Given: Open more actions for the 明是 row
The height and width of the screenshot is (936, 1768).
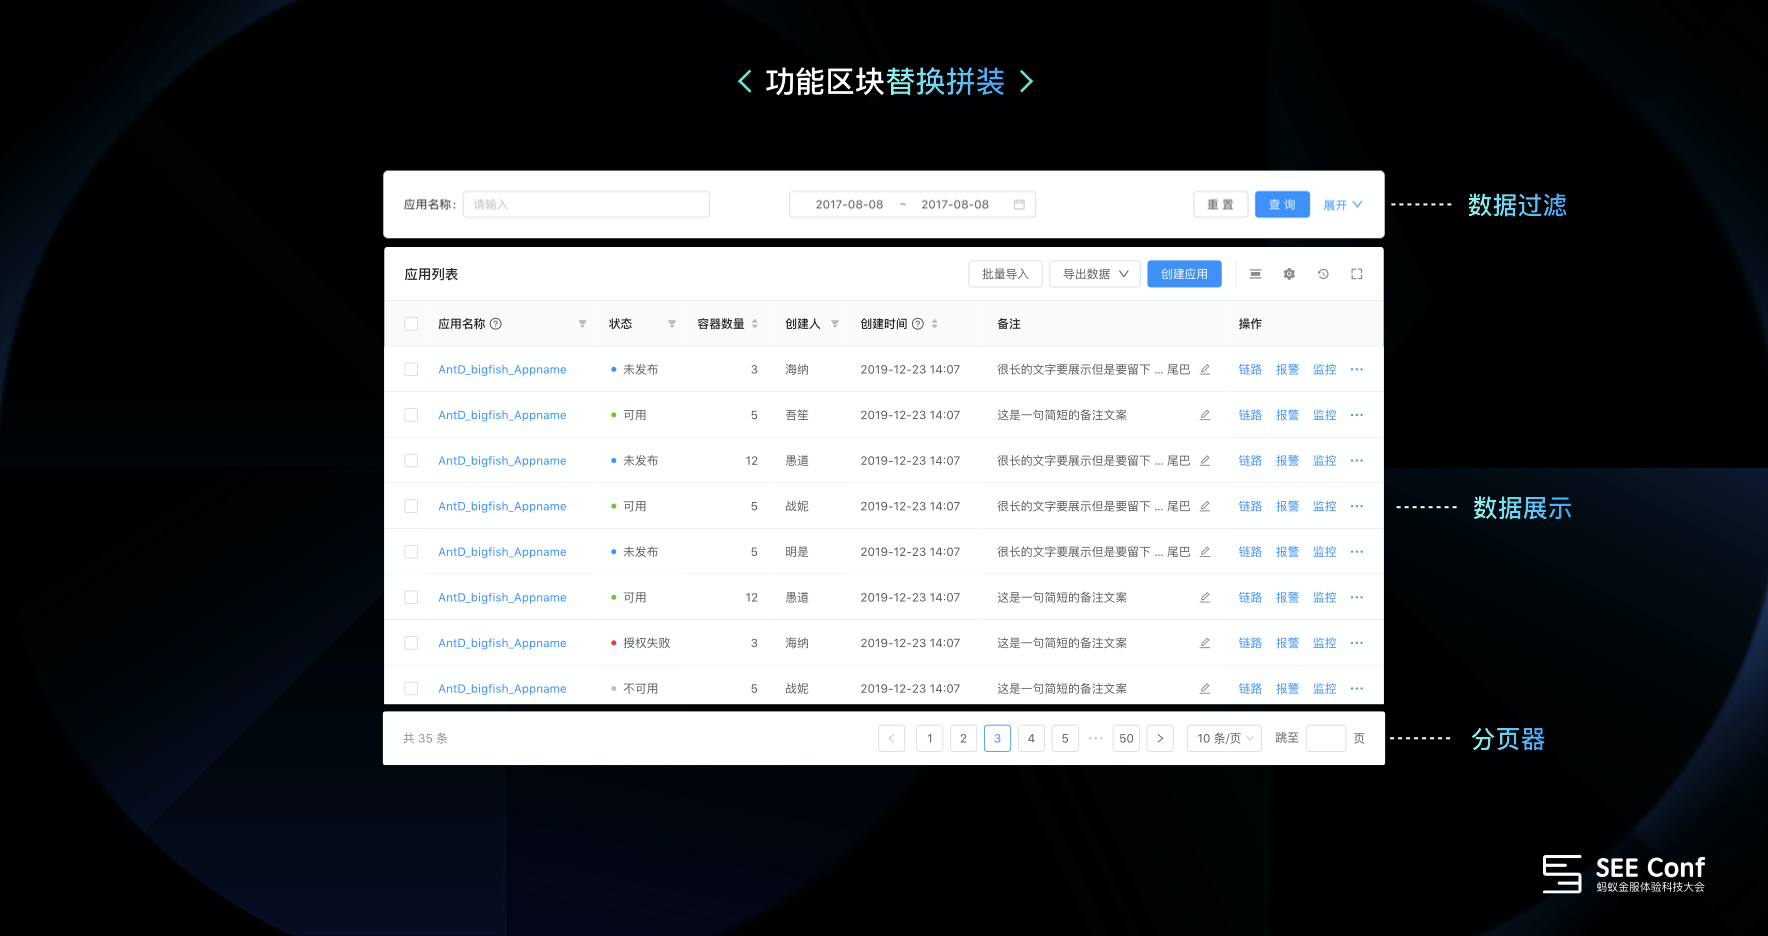Looking at the screenshot, I should [1357, 552].
